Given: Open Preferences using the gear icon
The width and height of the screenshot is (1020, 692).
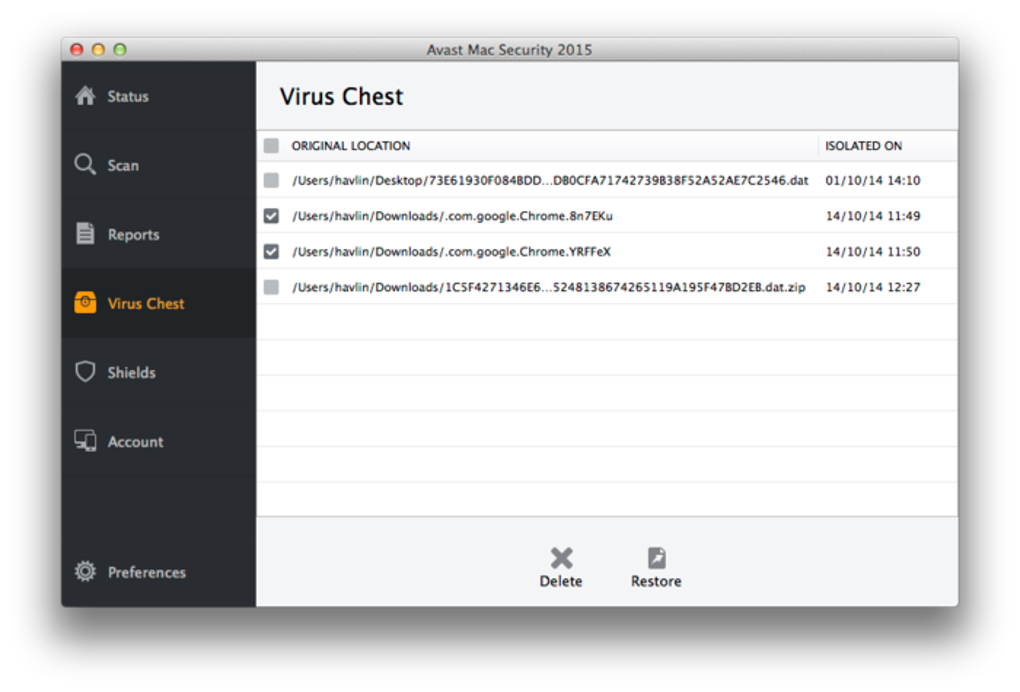Looking at the screenshot, I should pos(85,572).
